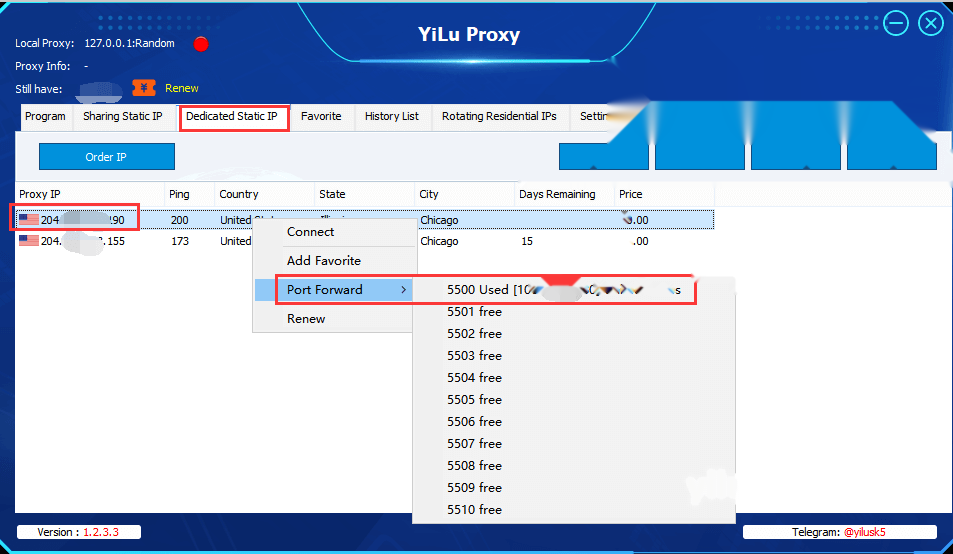The height and width of the screenshot is (554, 953).
Task: Open the Rotating Residential IPs tab
Action: click(499, 116)
